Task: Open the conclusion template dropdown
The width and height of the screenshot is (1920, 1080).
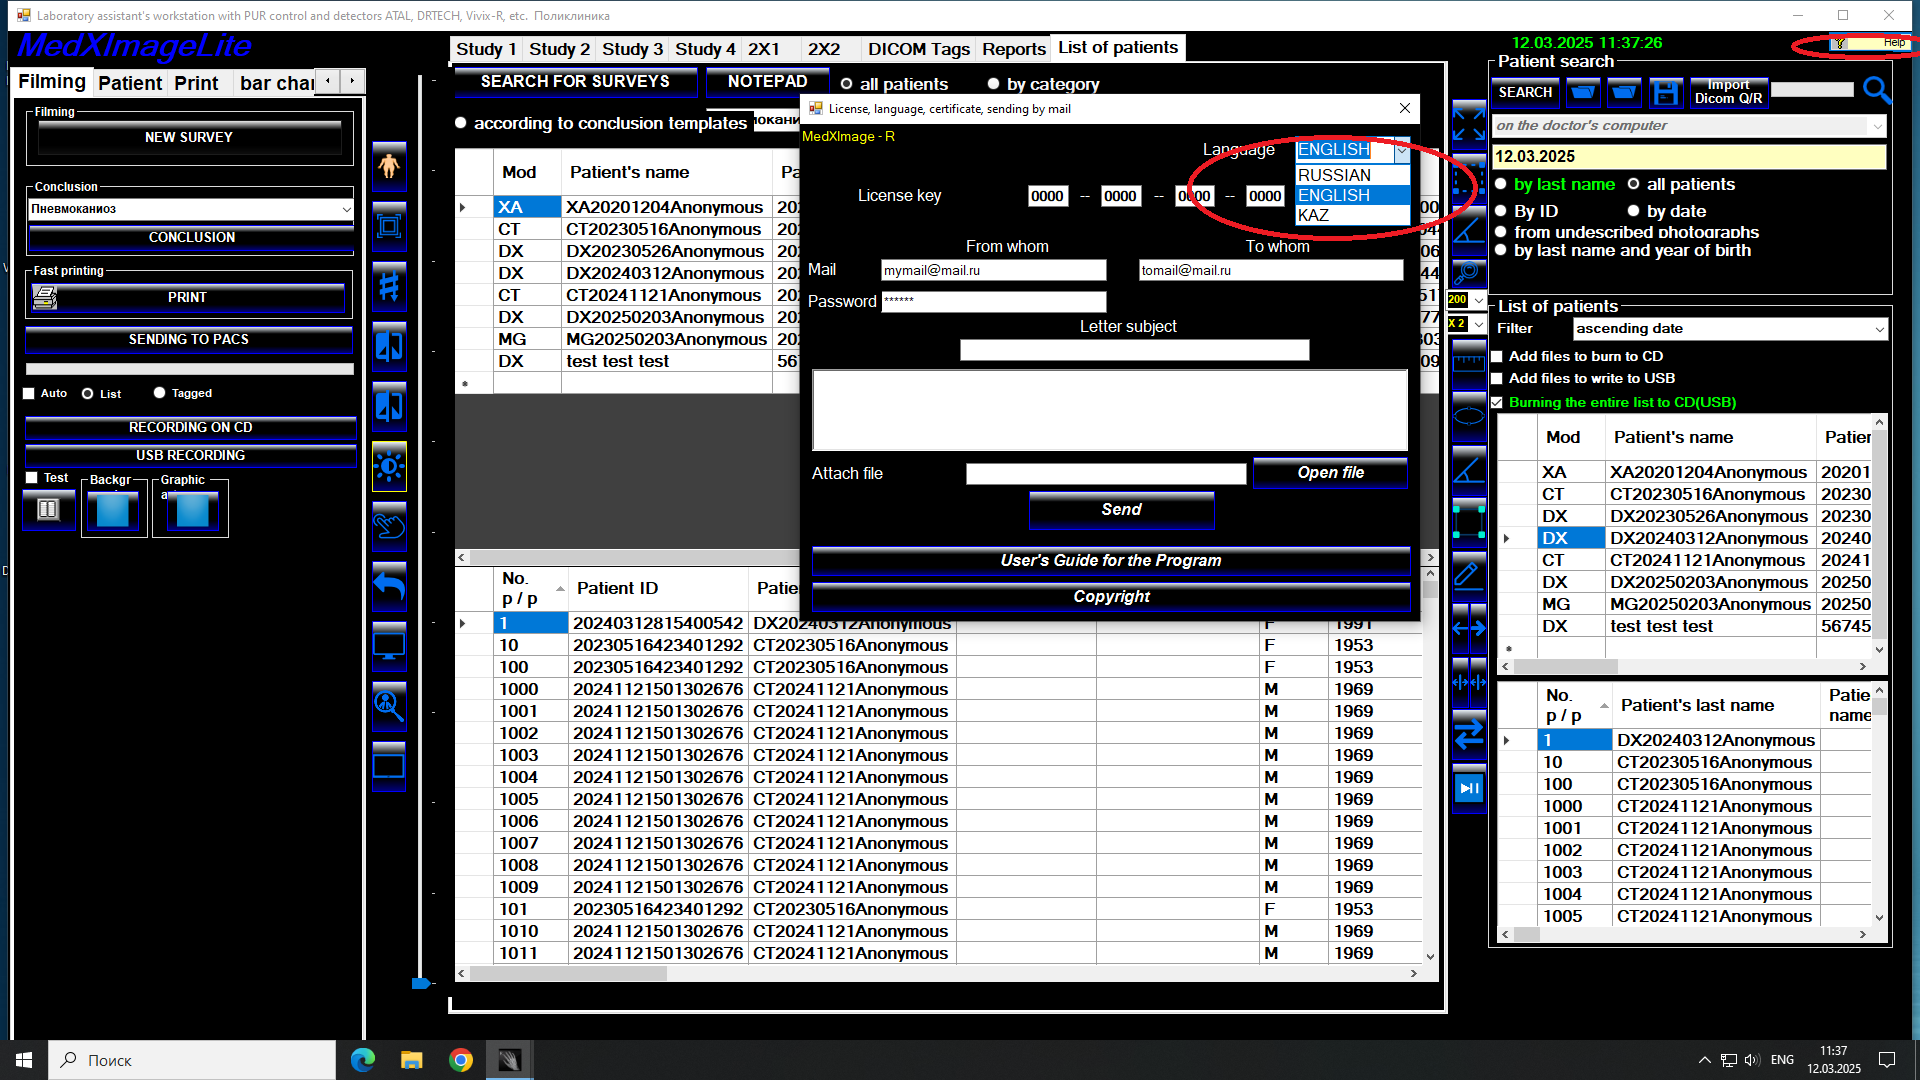Action: click(346, 209)
